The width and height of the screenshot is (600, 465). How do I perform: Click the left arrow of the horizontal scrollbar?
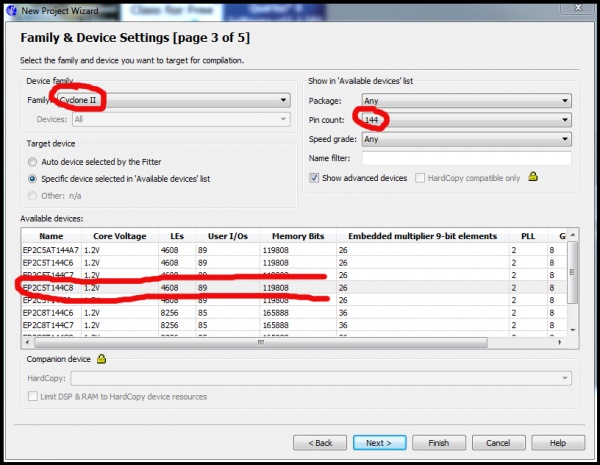point(27,342)
